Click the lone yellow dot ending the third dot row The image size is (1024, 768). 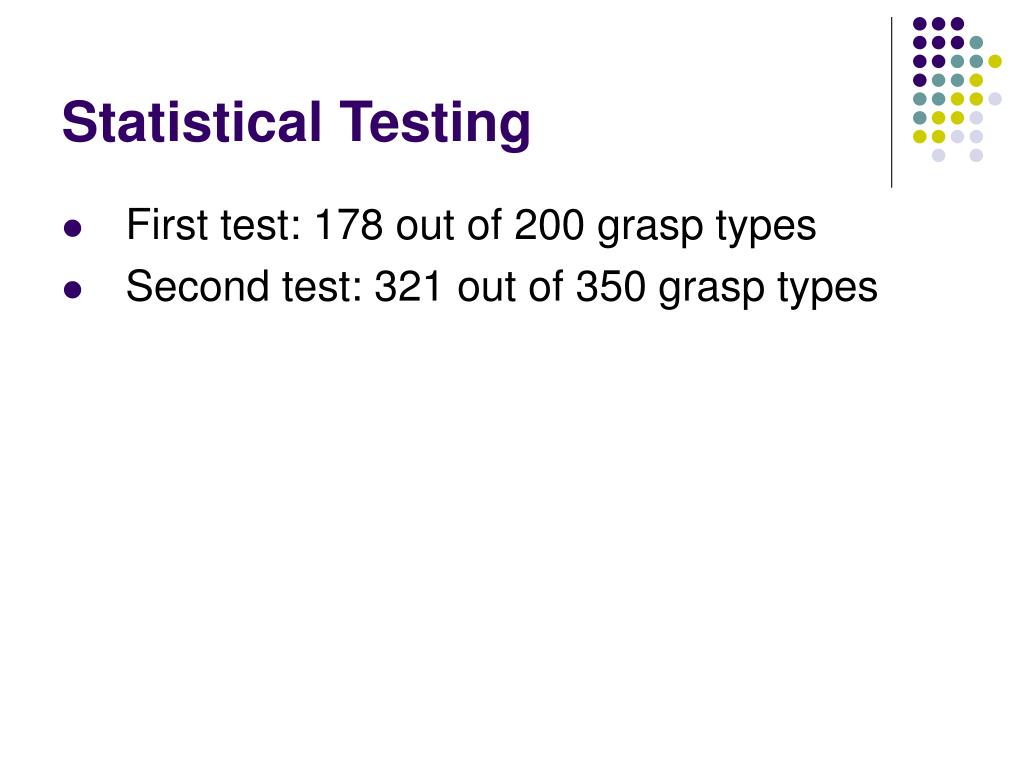[x=995, y=61]
